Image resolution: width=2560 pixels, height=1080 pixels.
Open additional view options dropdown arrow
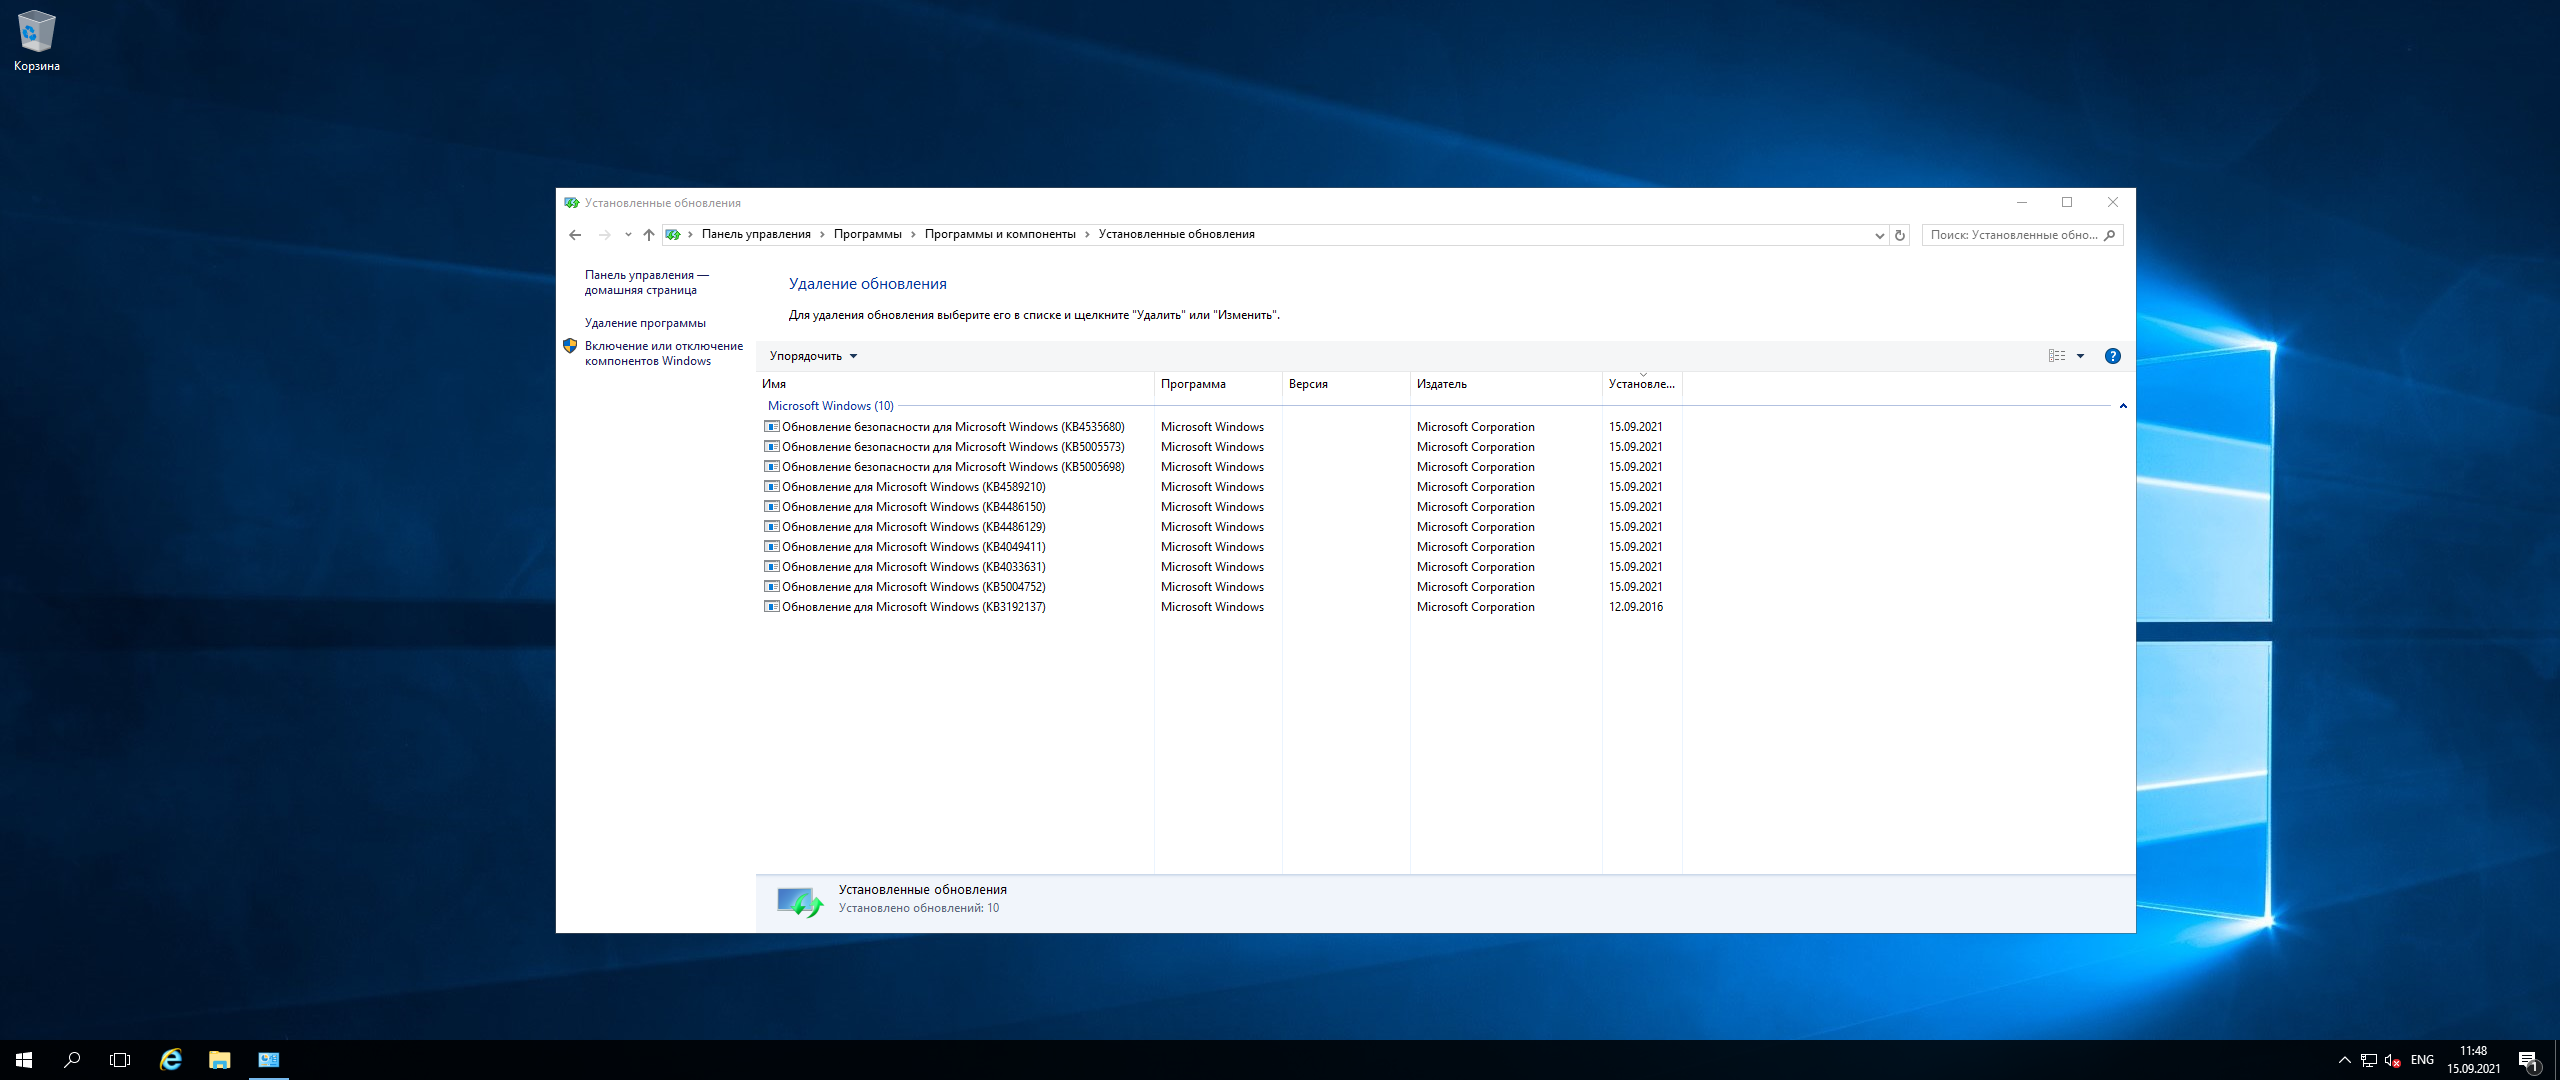tap(2081, 356)
